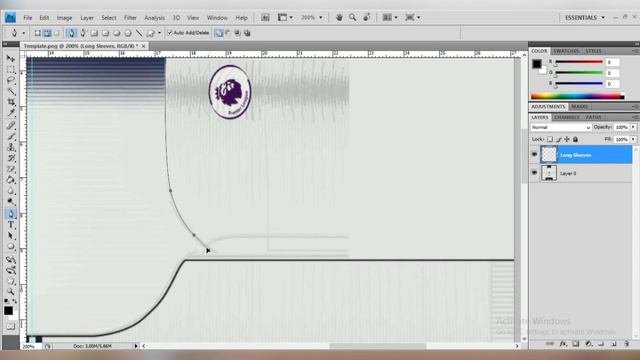Open the View Extras dropdown
This screenshot has height=360, width=640.
point(285,17)
